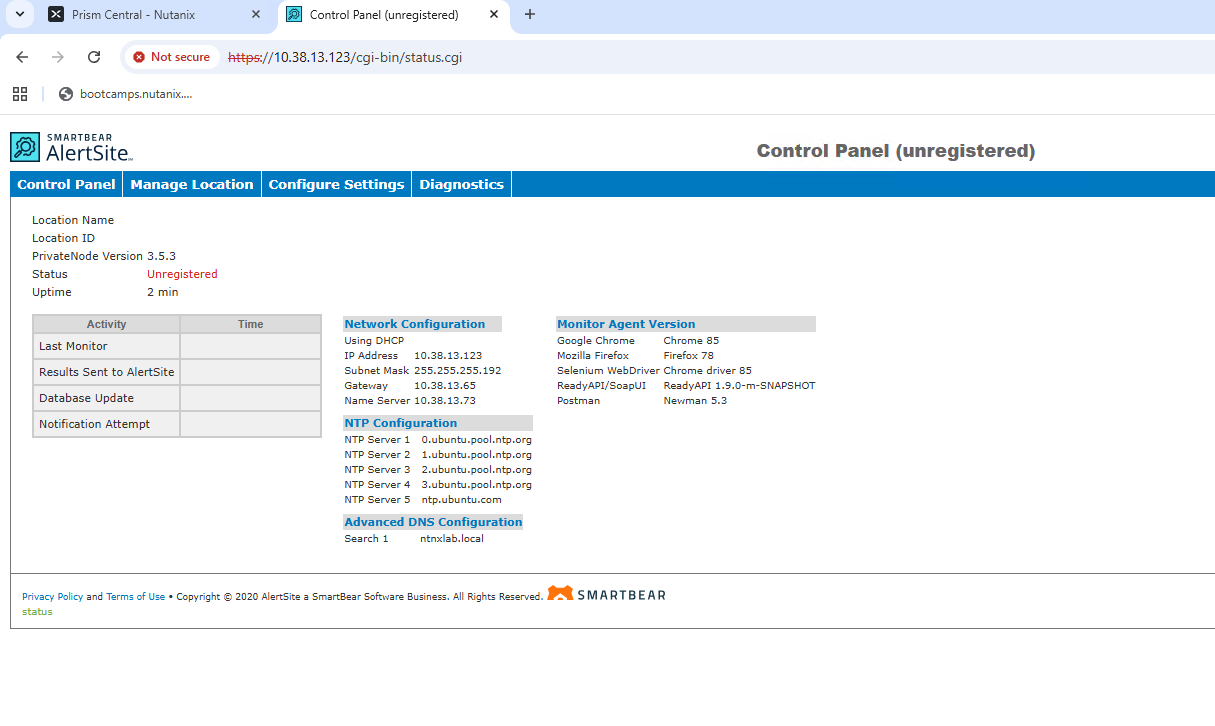Reload the page with refresh icon
Viewport: 1215px width, 726px height.
tap(94, 57)
